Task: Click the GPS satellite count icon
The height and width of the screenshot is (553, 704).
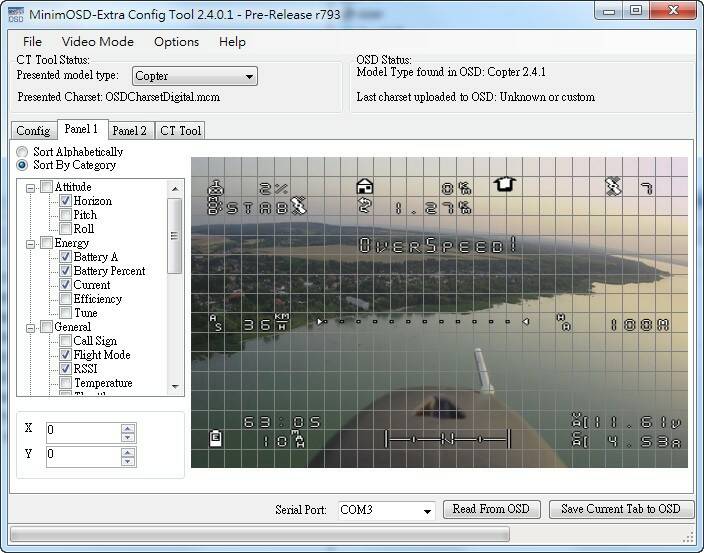Action: click(614, 186)
